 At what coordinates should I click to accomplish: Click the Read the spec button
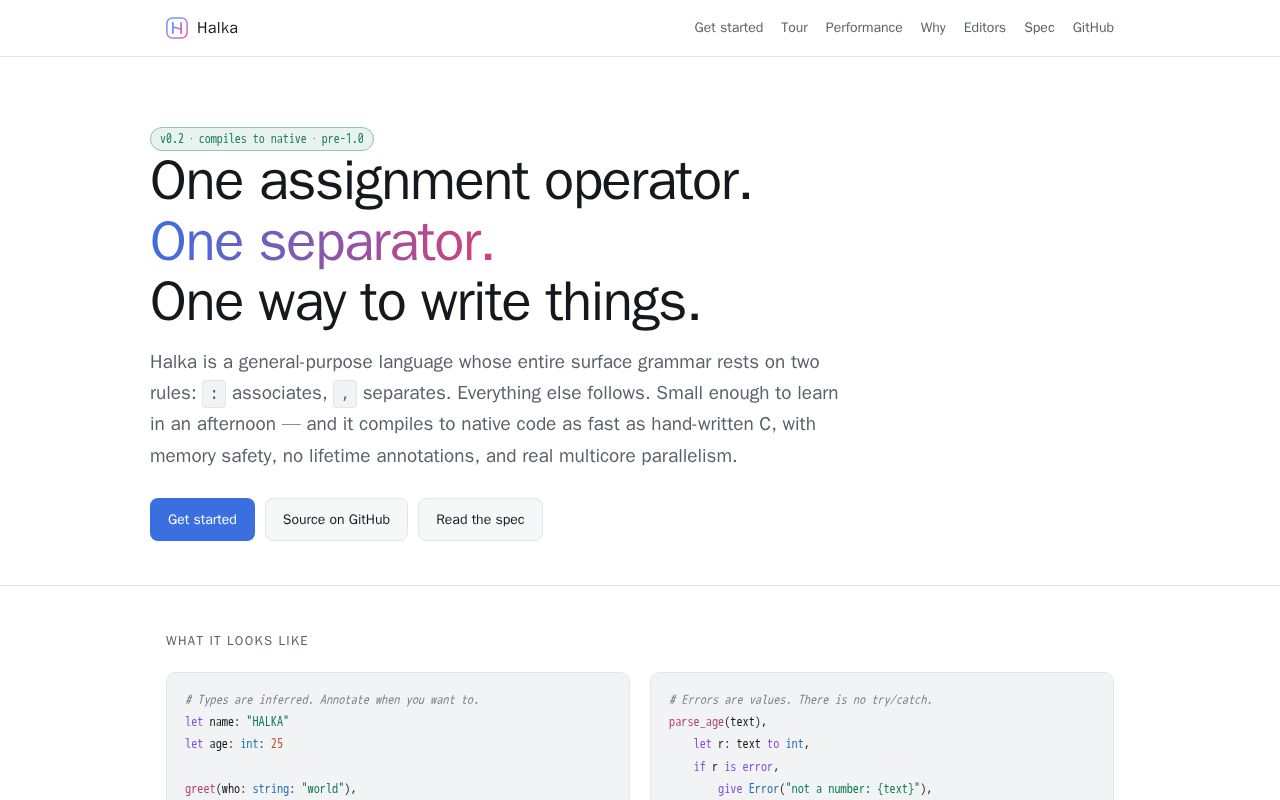tap(480, 520)
